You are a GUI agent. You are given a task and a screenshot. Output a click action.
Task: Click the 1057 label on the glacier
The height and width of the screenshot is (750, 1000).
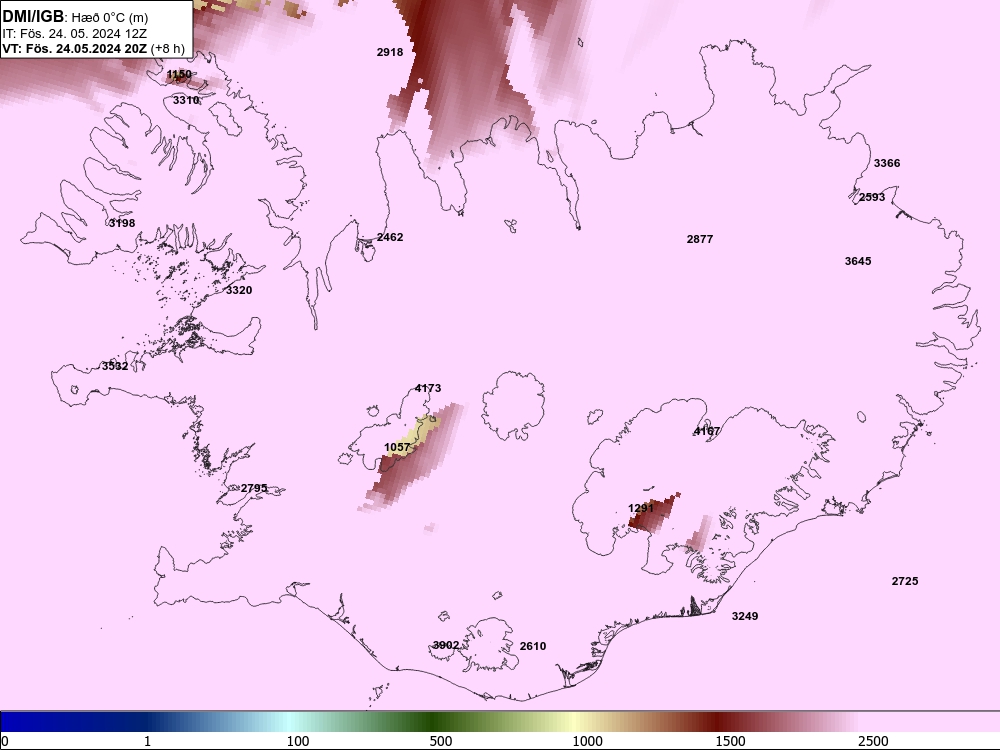click(397, 448)
